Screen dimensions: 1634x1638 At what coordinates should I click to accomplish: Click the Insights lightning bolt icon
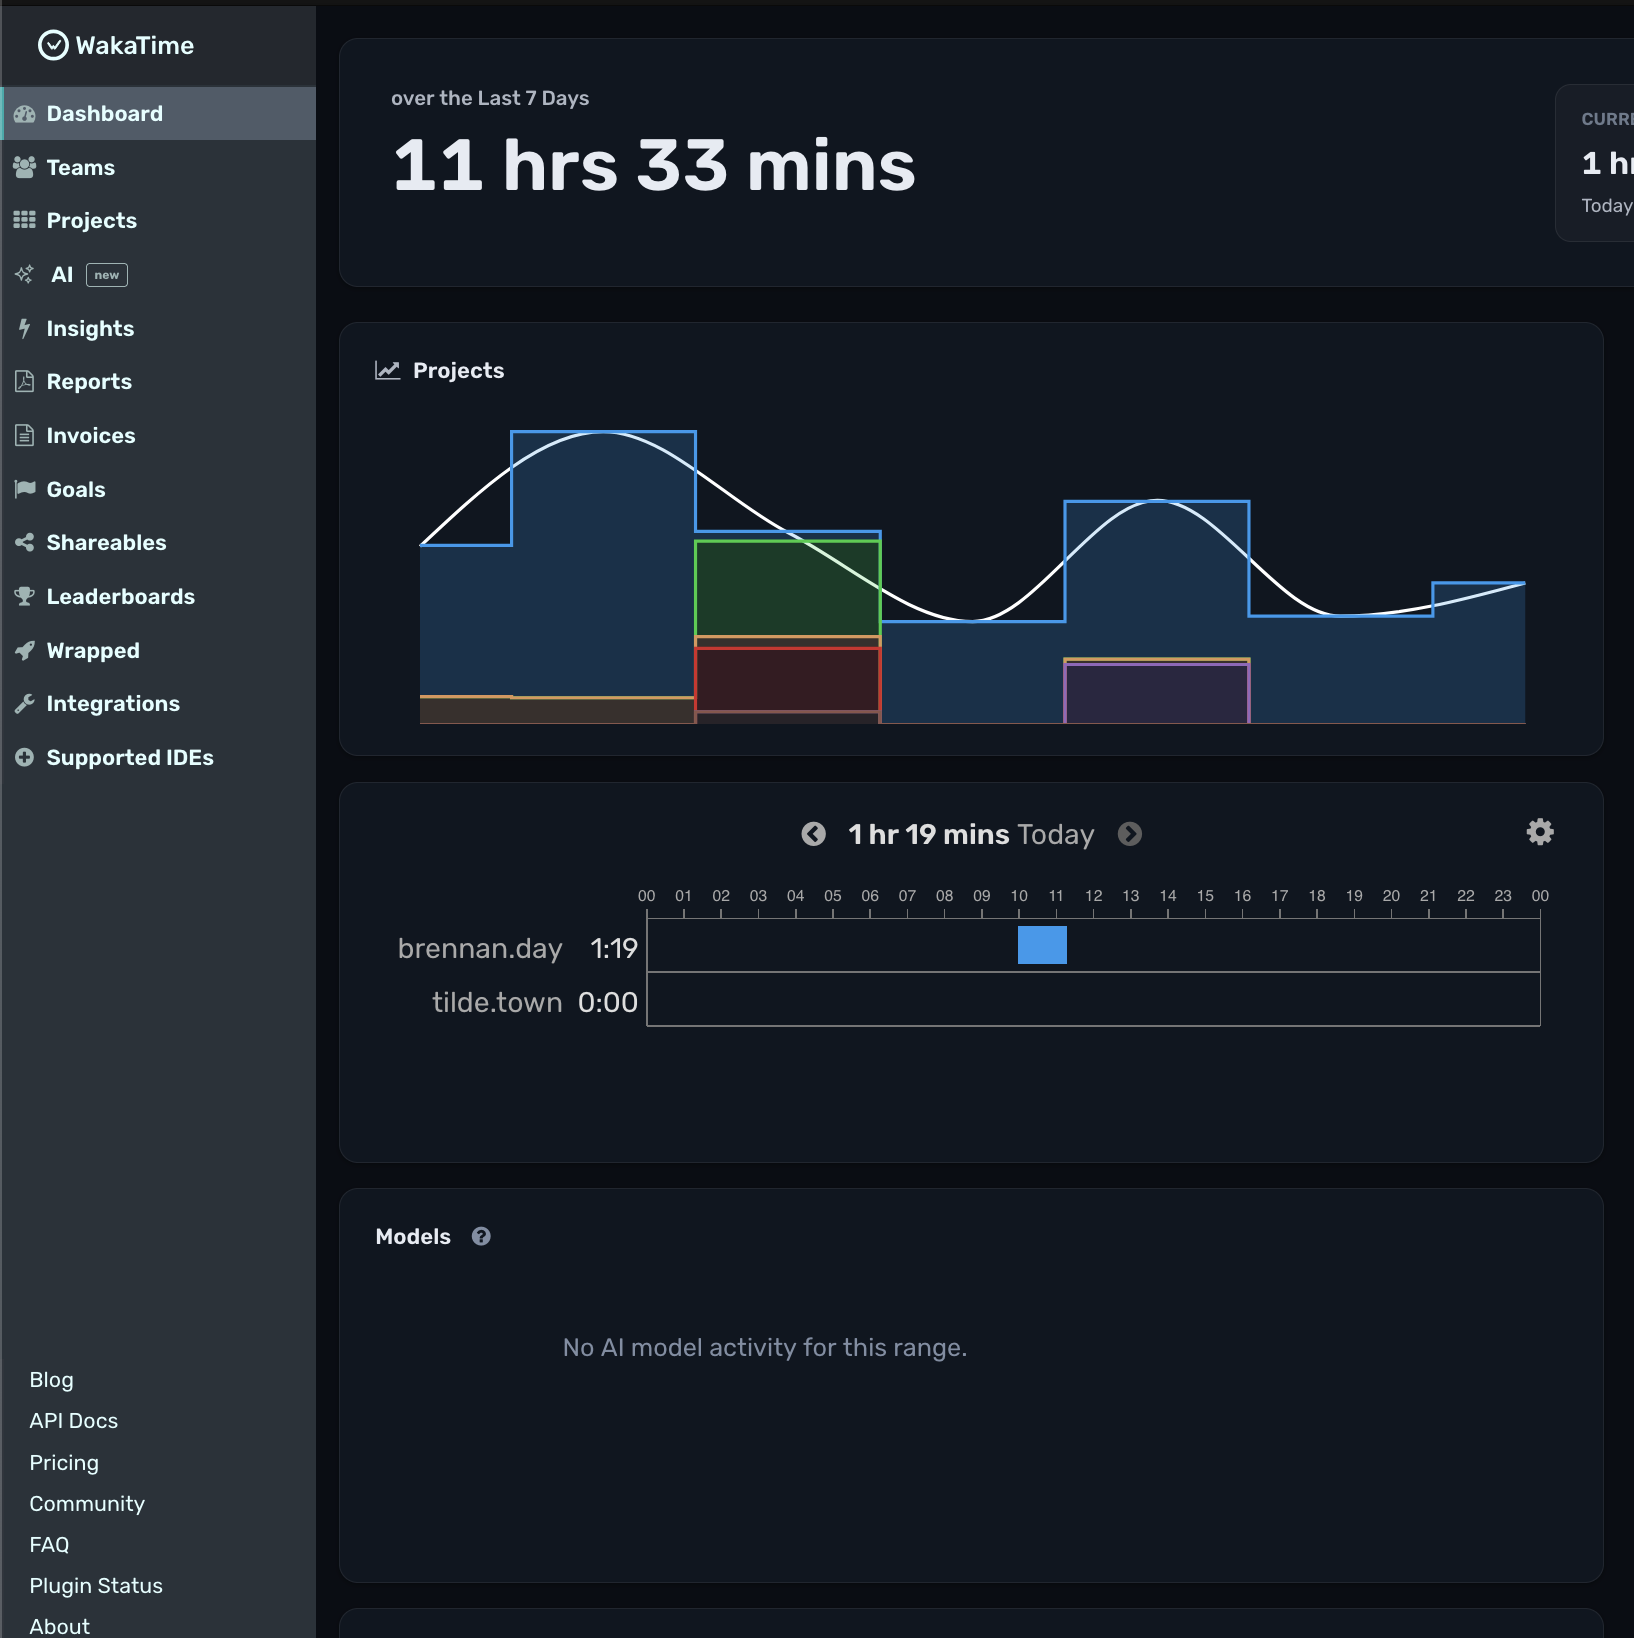coord(25,328)
